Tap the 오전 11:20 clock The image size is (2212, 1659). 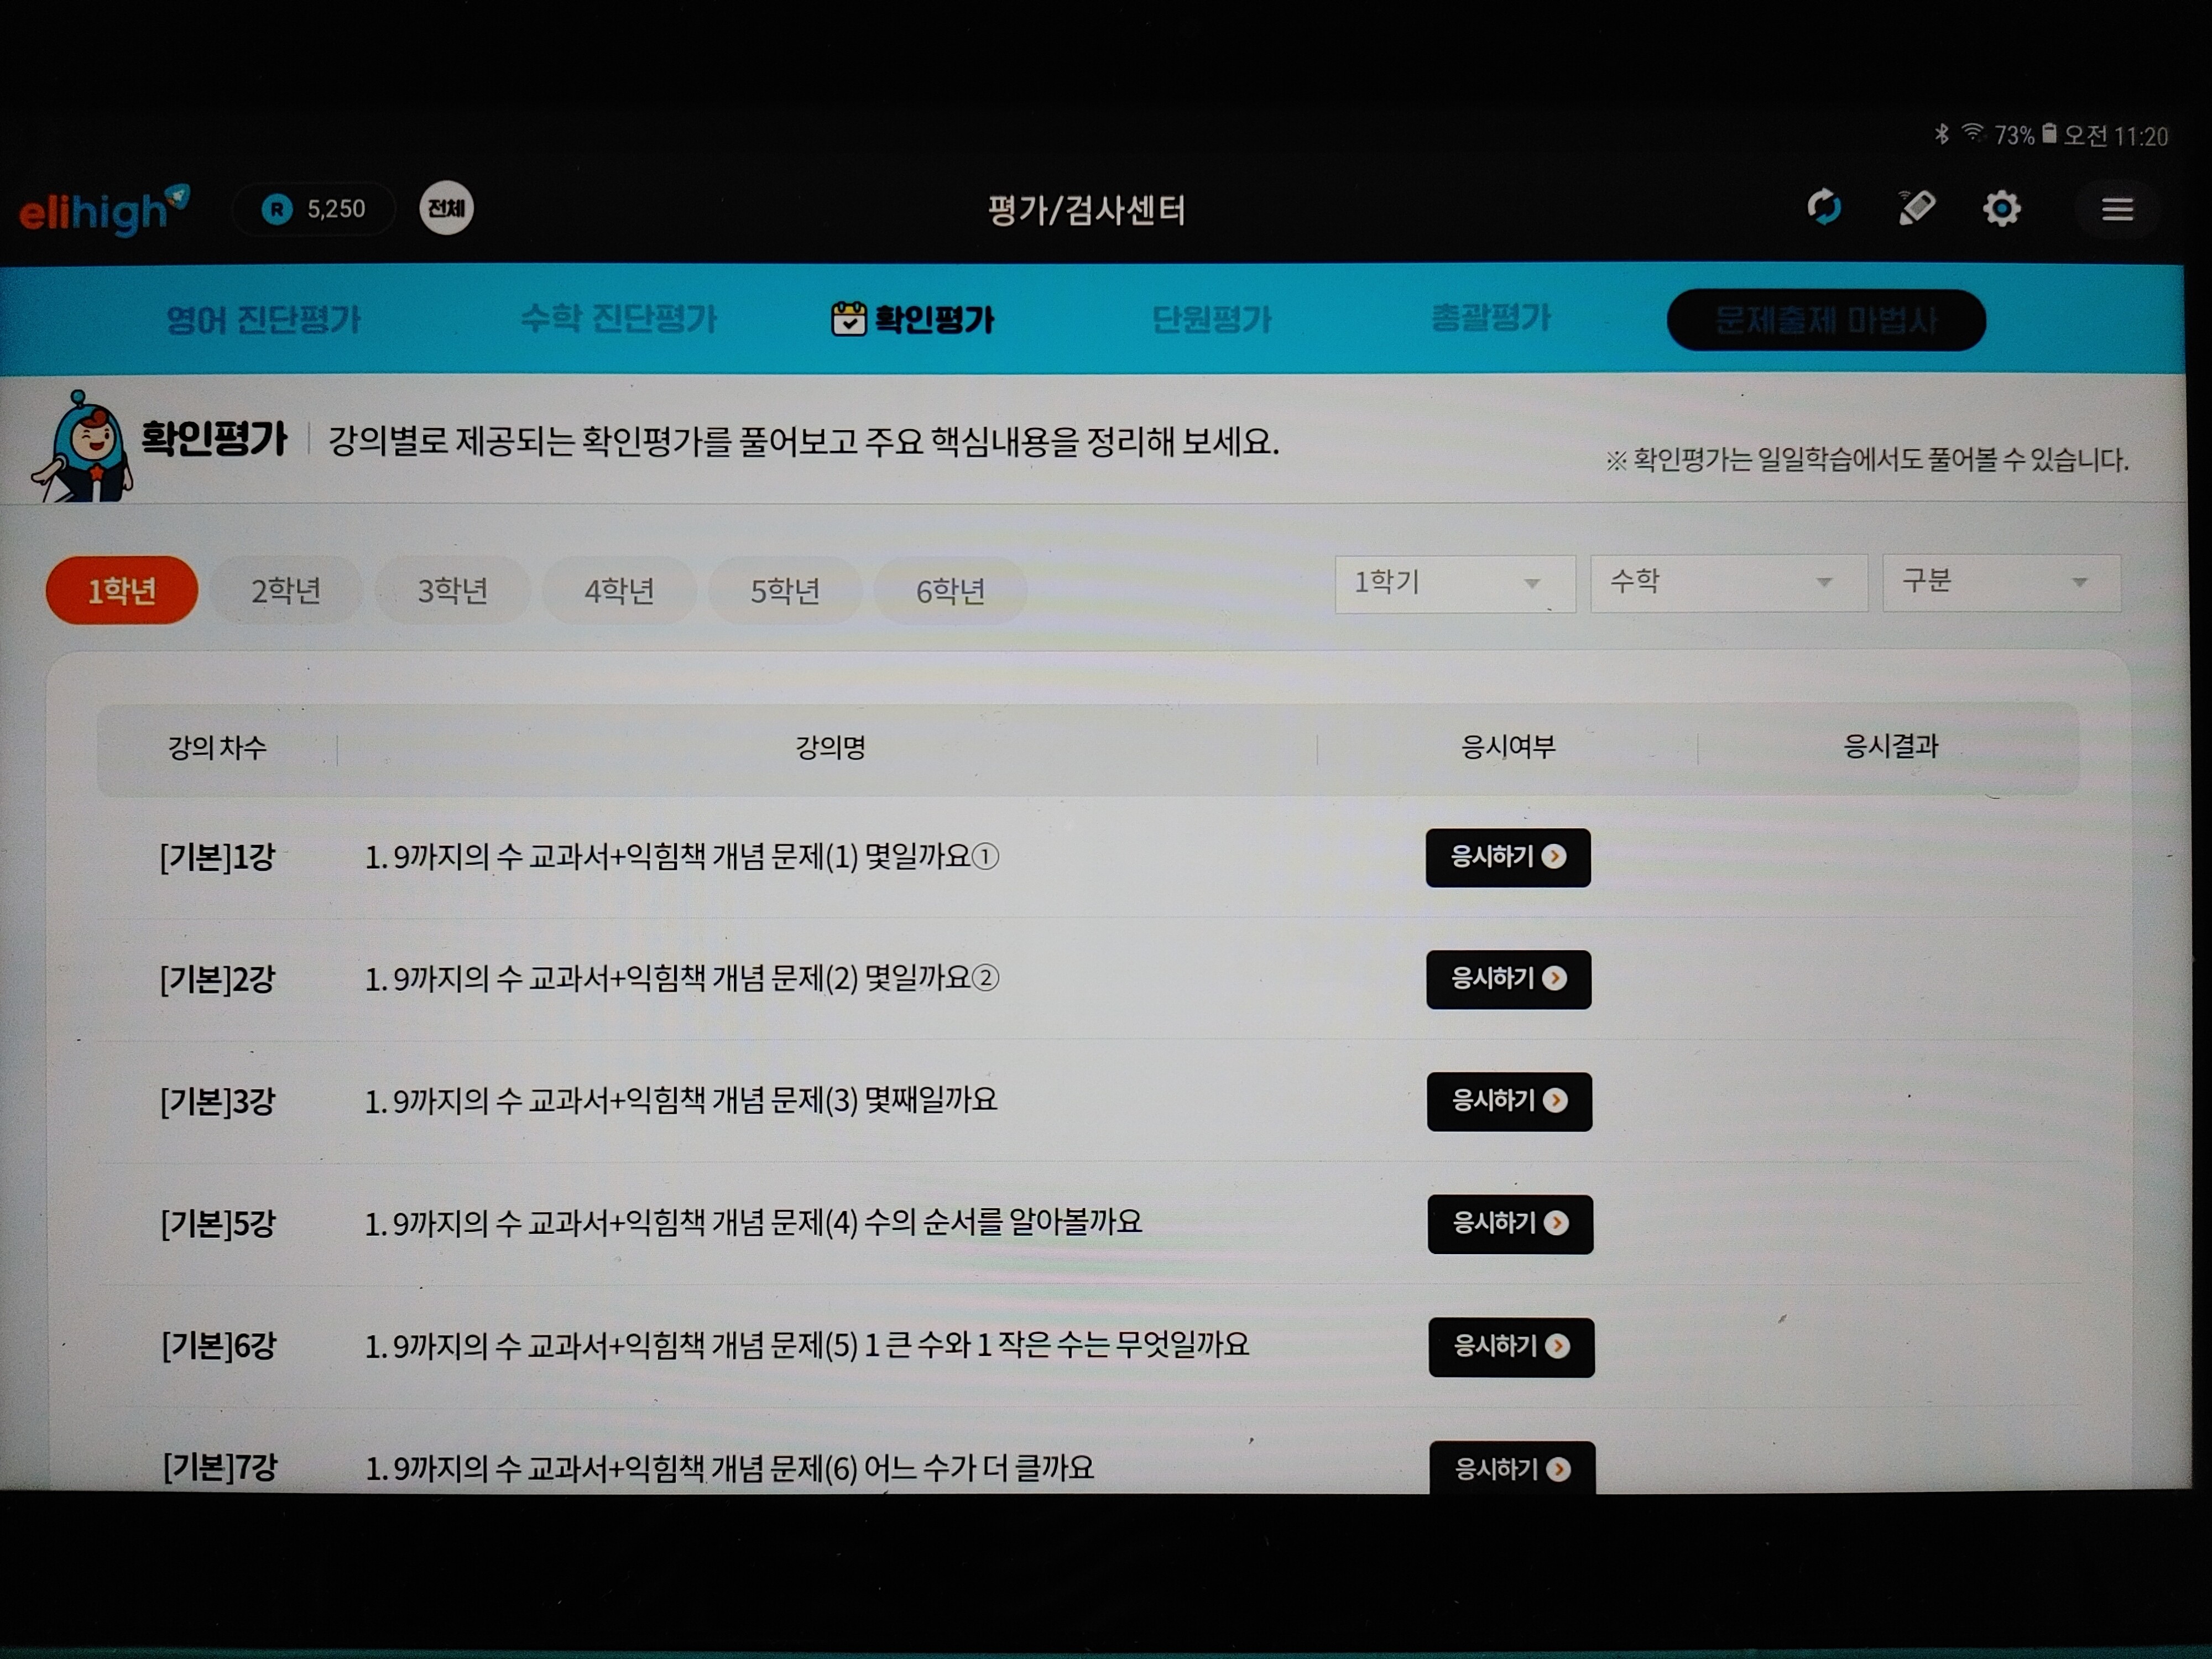coord(2116,136)
